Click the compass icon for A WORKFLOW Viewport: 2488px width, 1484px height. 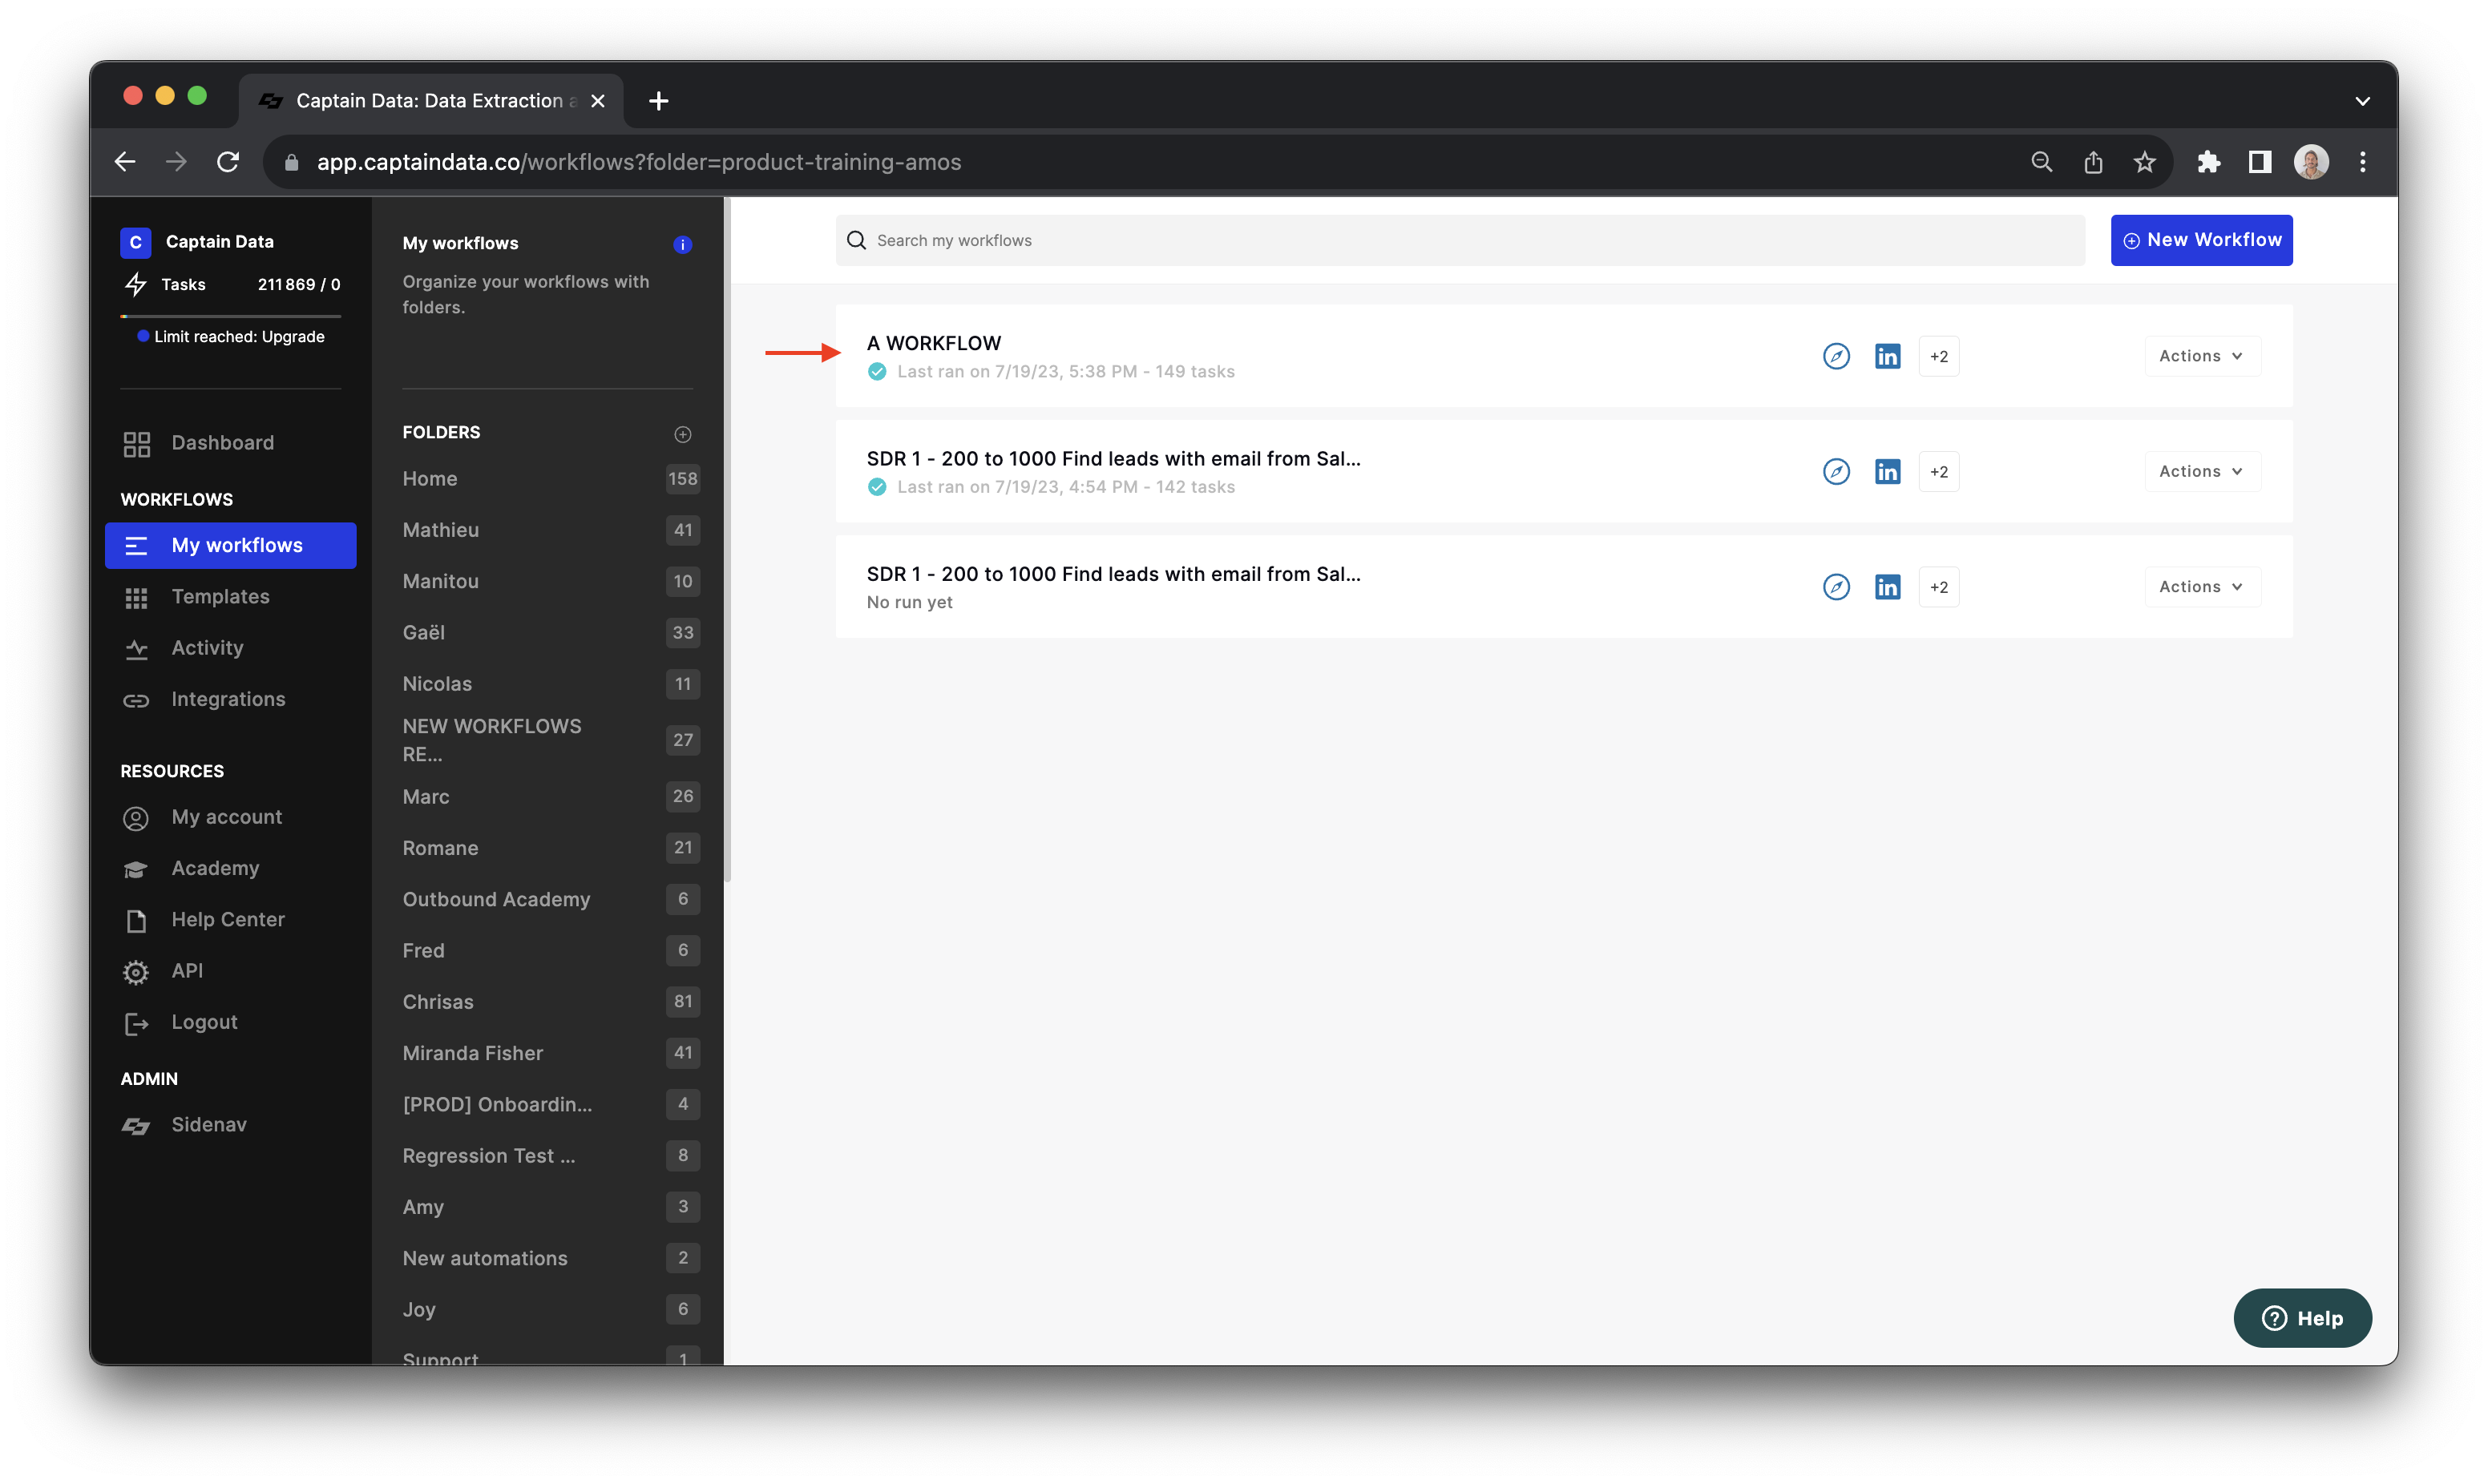pos(1836,356)
